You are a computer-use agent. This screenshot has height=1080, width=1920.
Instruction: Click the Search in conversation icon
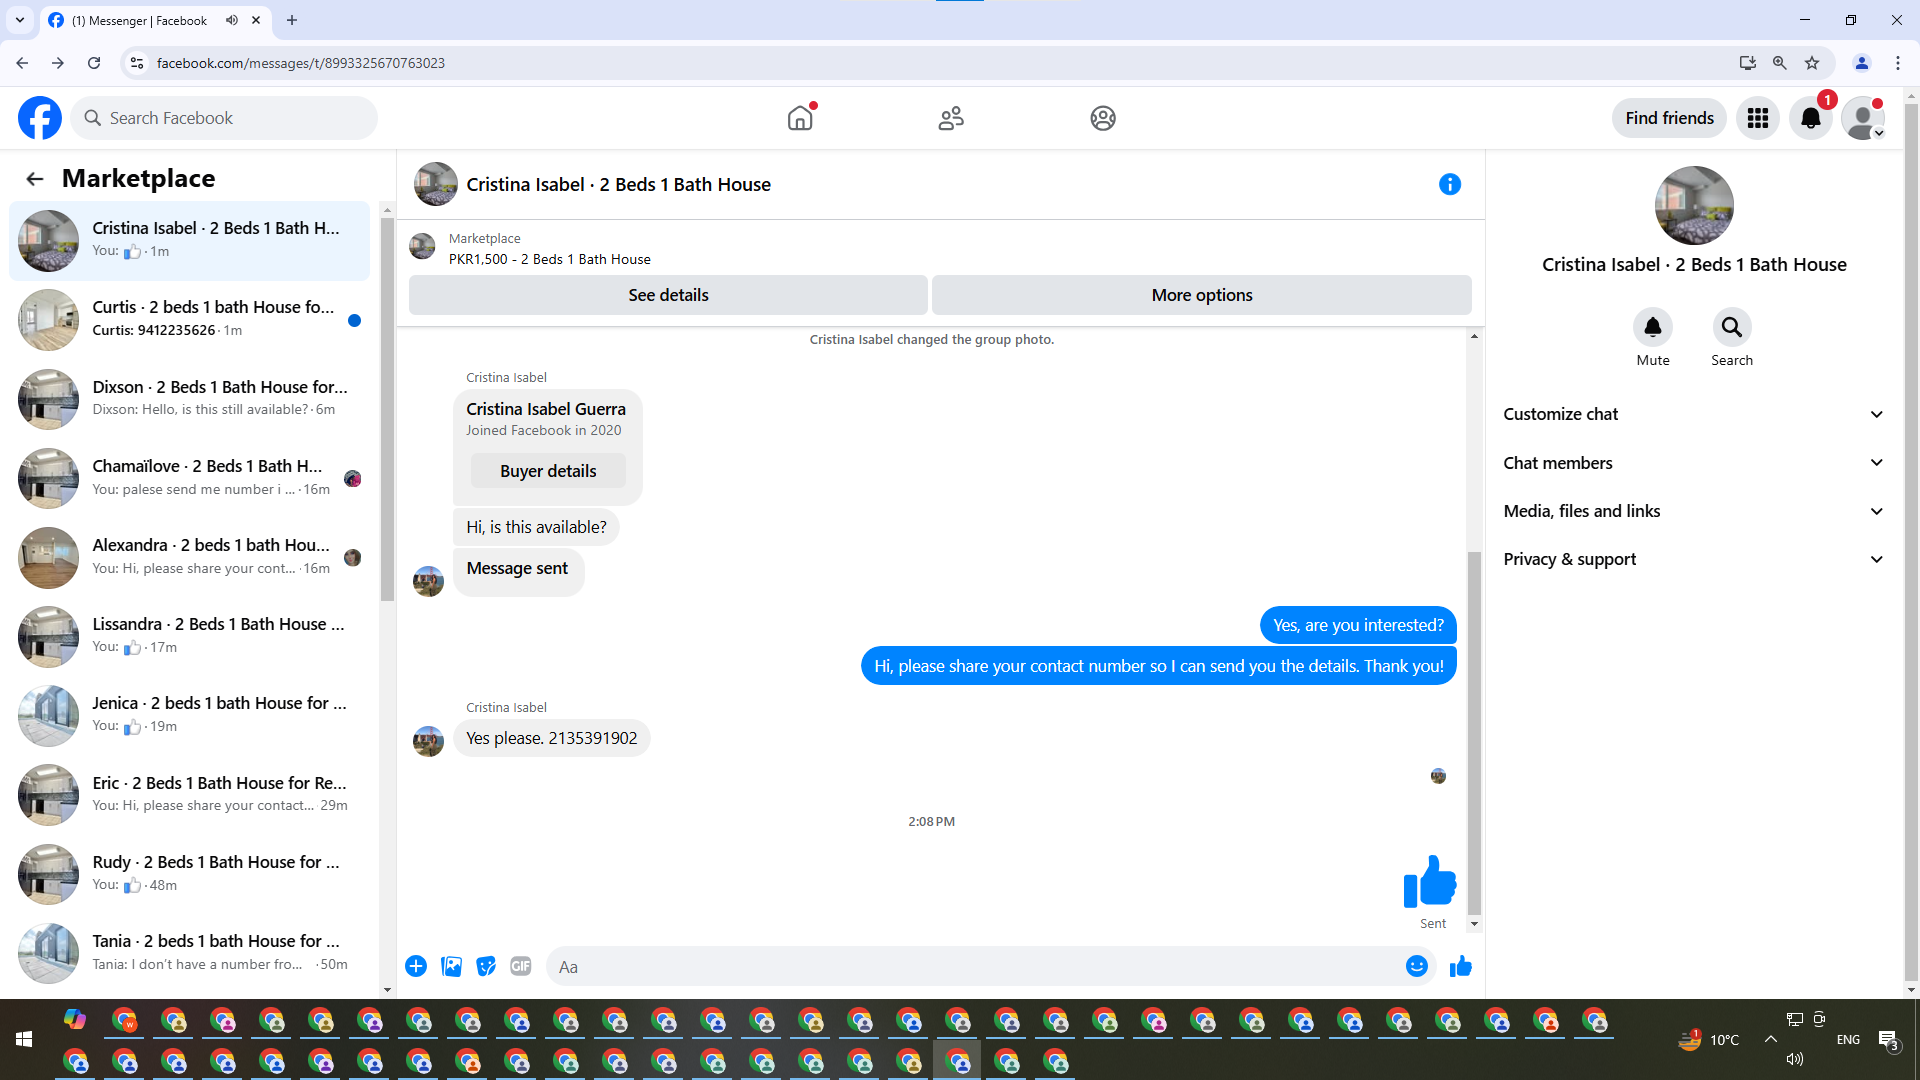1731,327
